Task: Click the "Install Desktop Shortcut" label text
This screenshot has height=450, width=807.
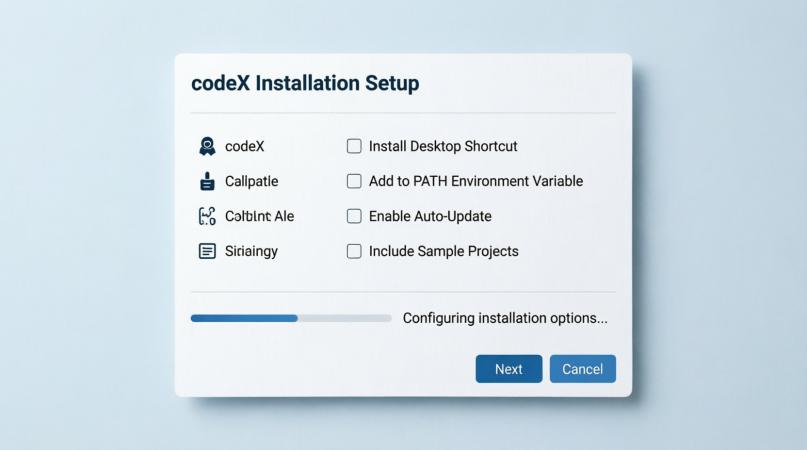Action: coord(443,146)
